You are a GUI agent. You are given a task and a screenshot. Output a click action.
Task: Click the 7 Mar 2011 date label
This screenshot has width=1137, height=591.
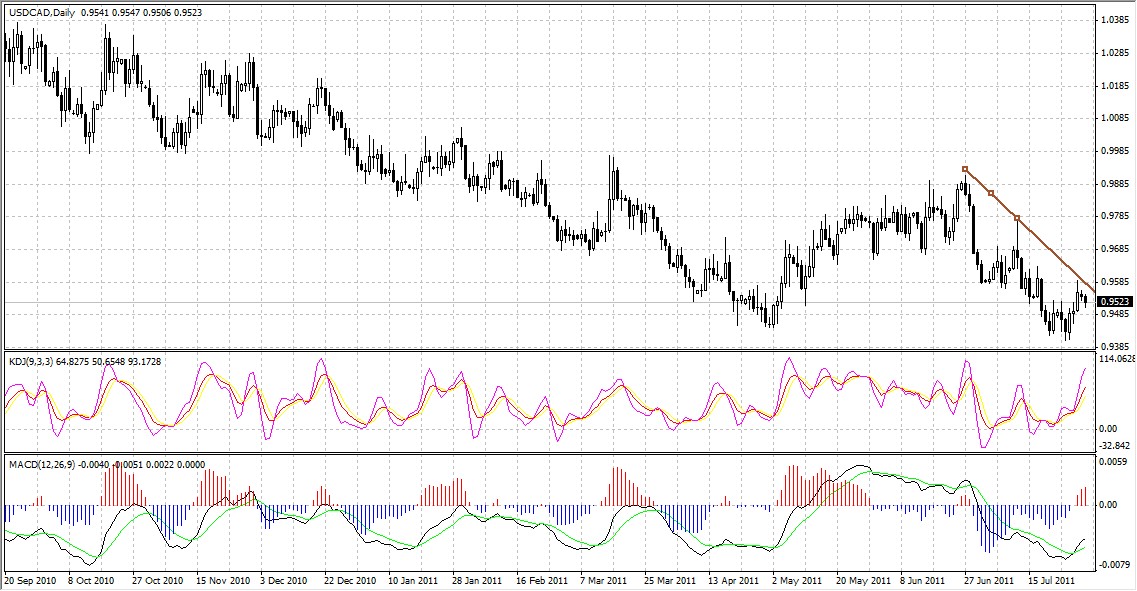point(603,580)
